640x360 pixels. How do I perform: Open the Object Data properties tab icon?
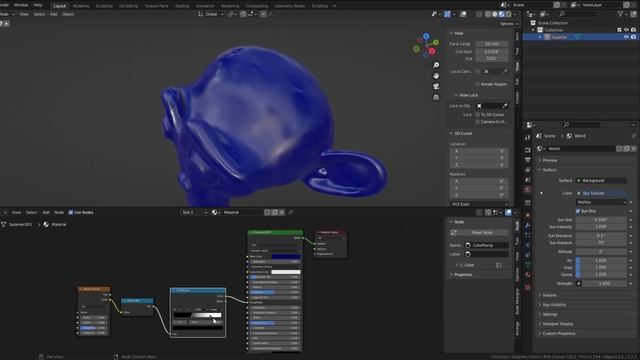(x=528, y=265)
